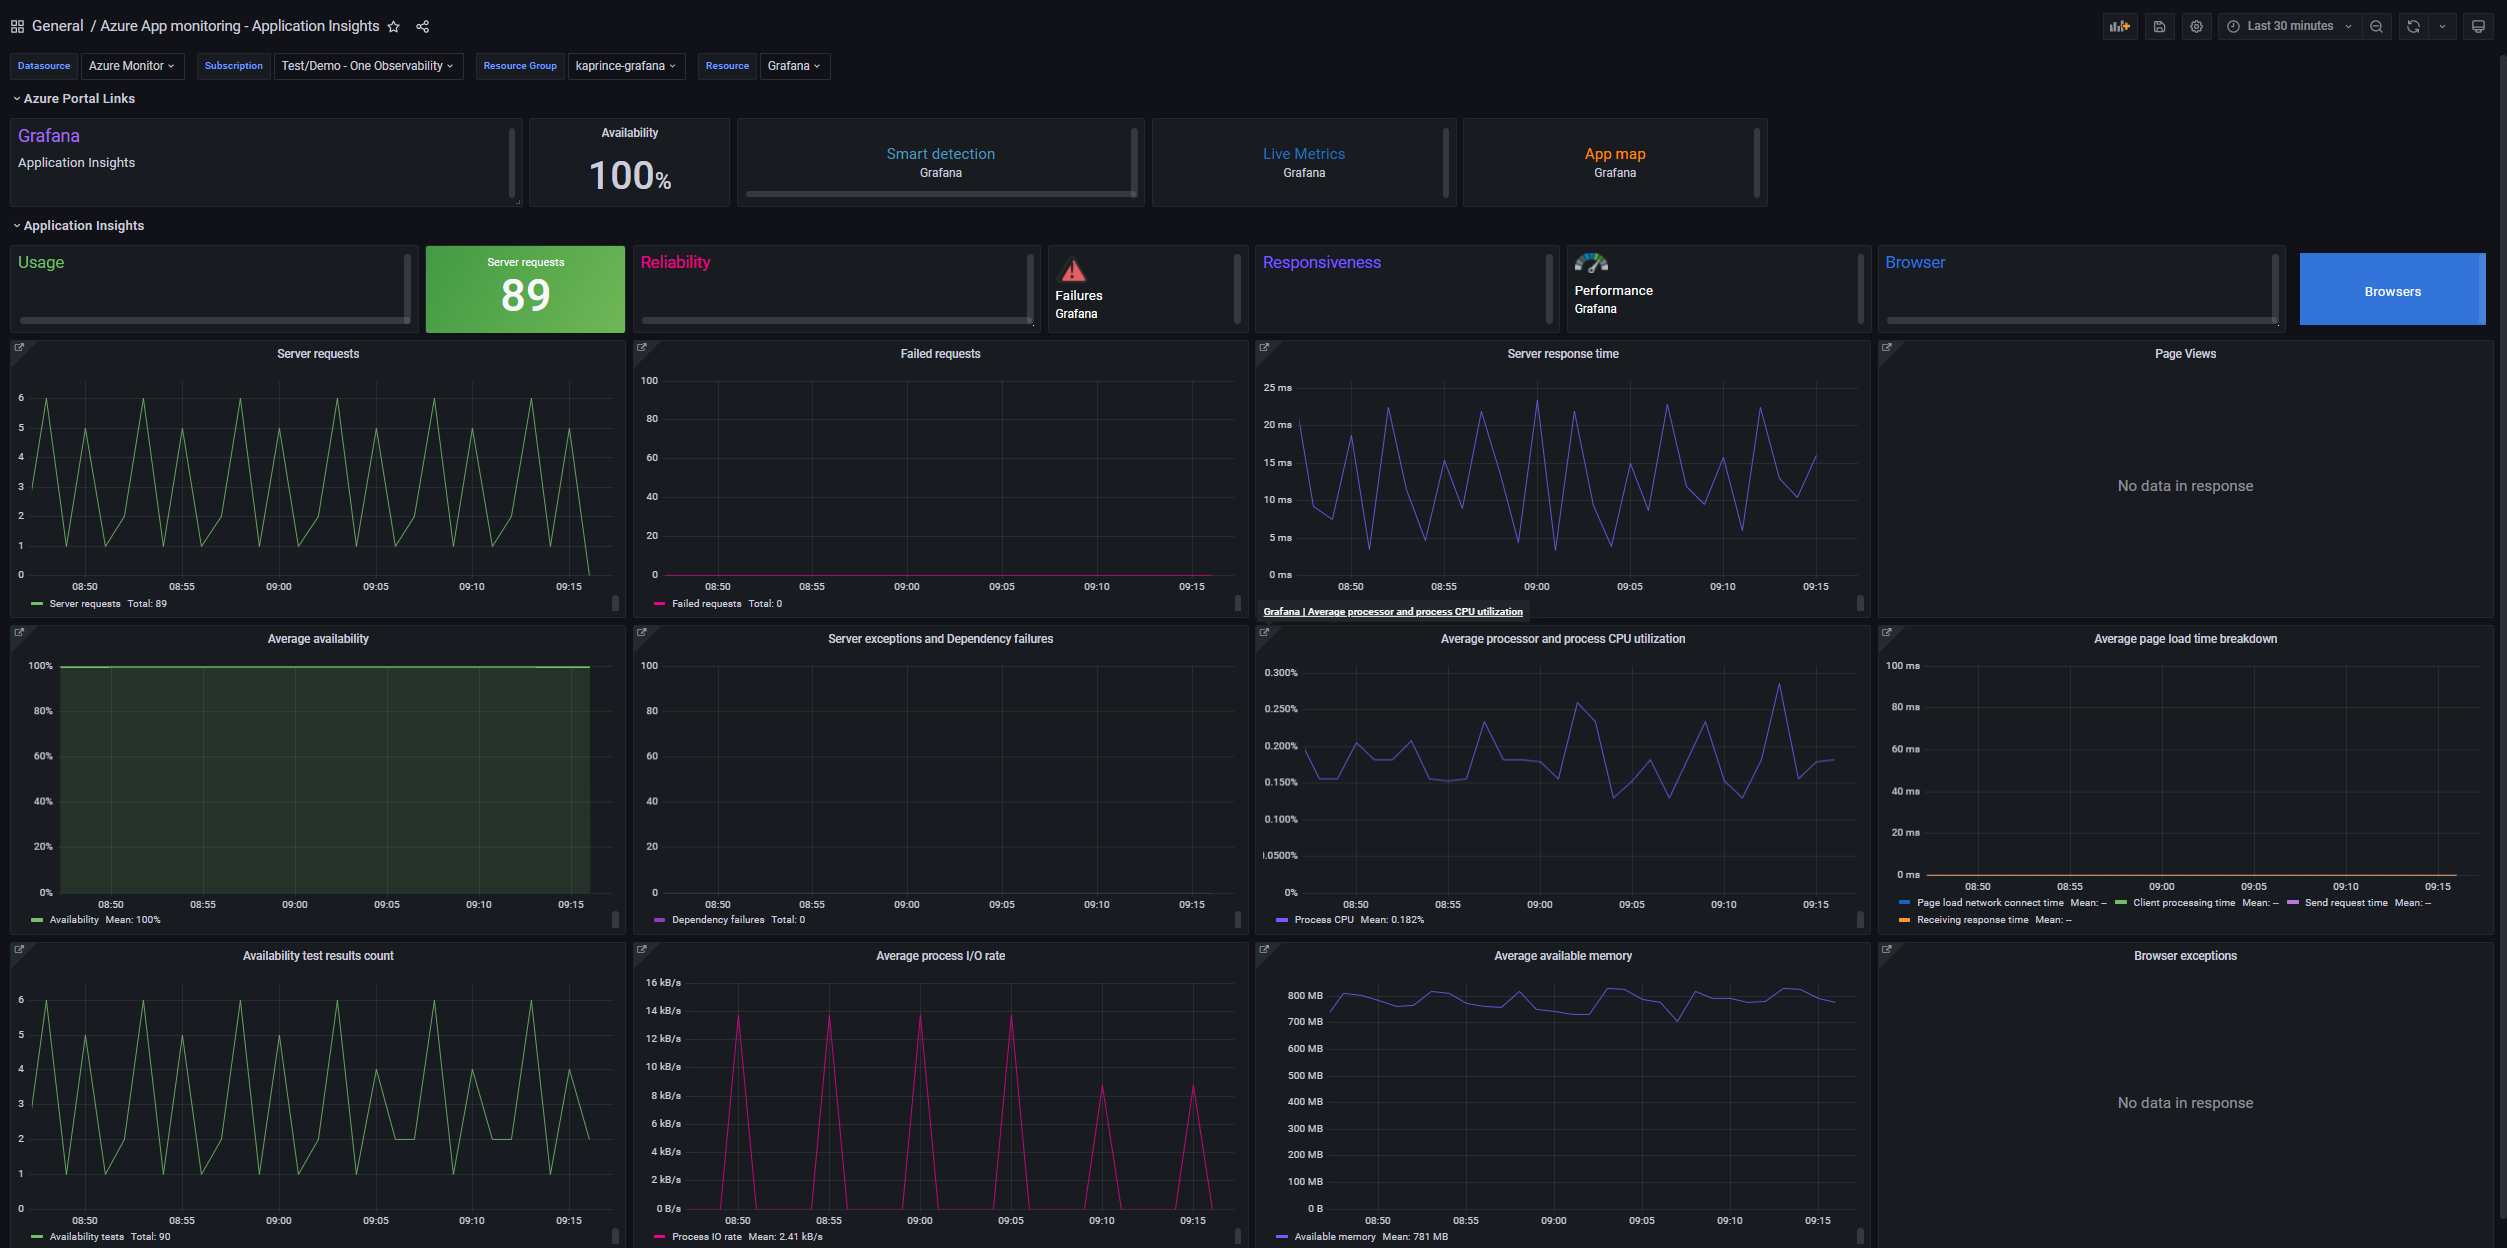Click the share dashboard icon
Image resolution: width=2507 pixels, height=1248 pixels.
click(423, 27)
